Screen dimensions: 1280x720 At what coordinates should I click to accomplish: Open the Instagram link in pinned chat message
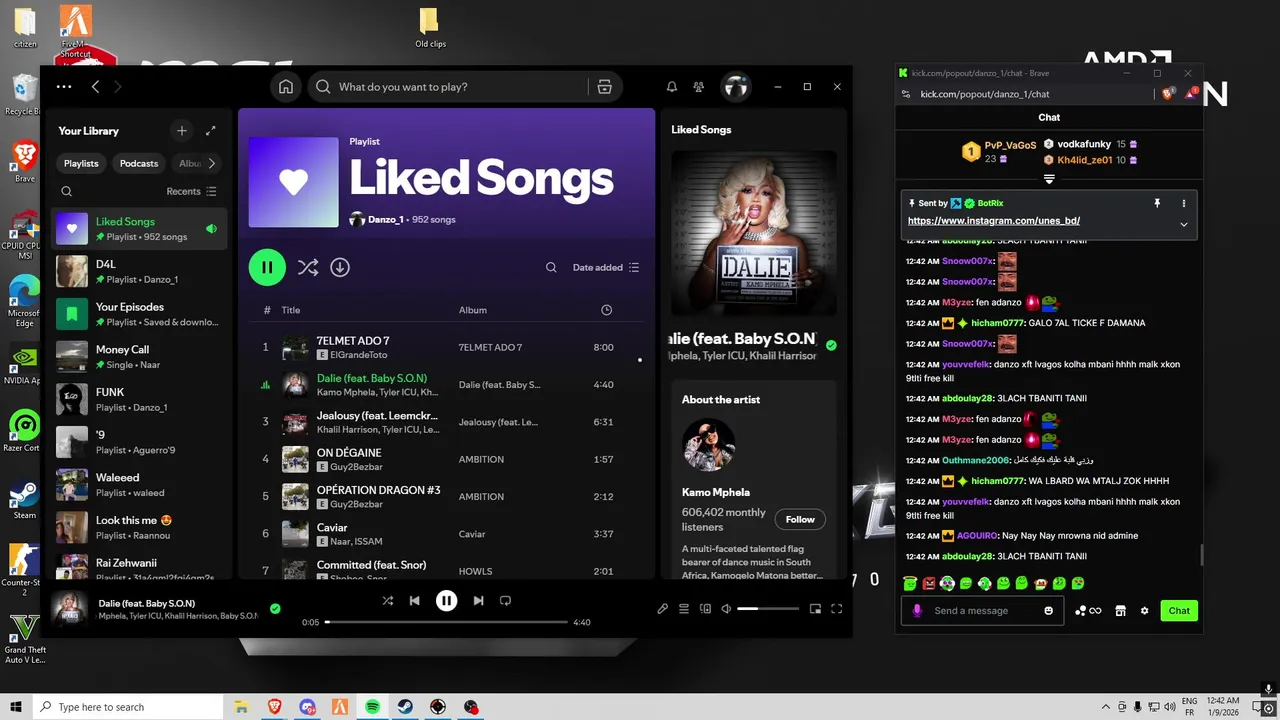pyautogui.click(x=994, y=221)
